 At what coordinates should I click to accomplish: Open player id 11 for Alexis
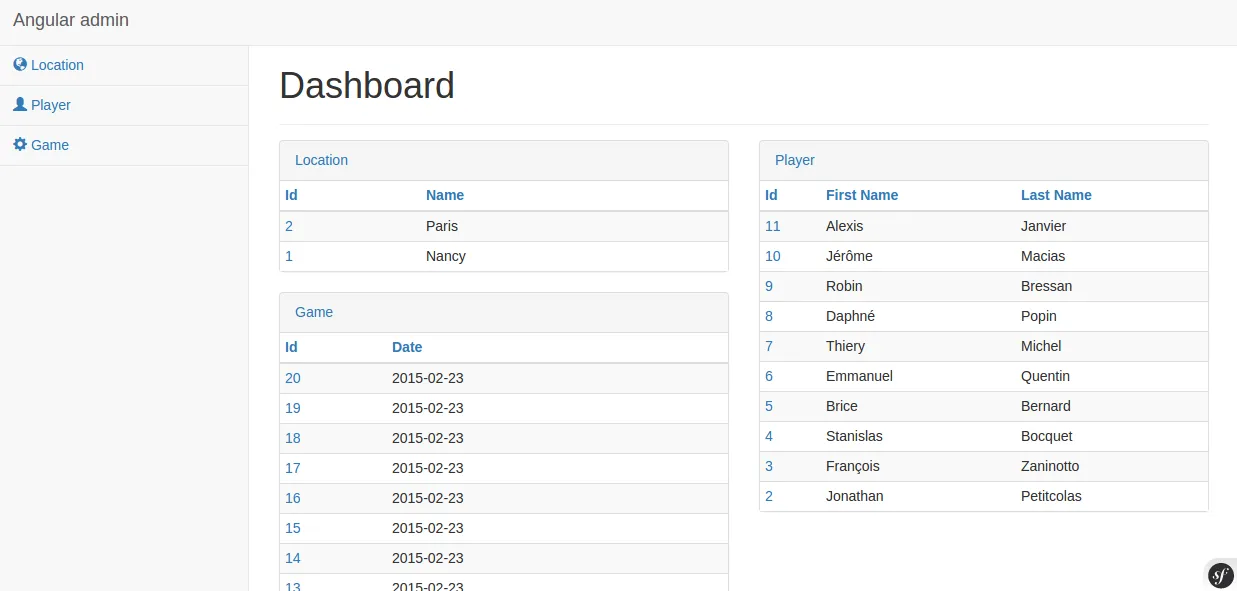772,226
